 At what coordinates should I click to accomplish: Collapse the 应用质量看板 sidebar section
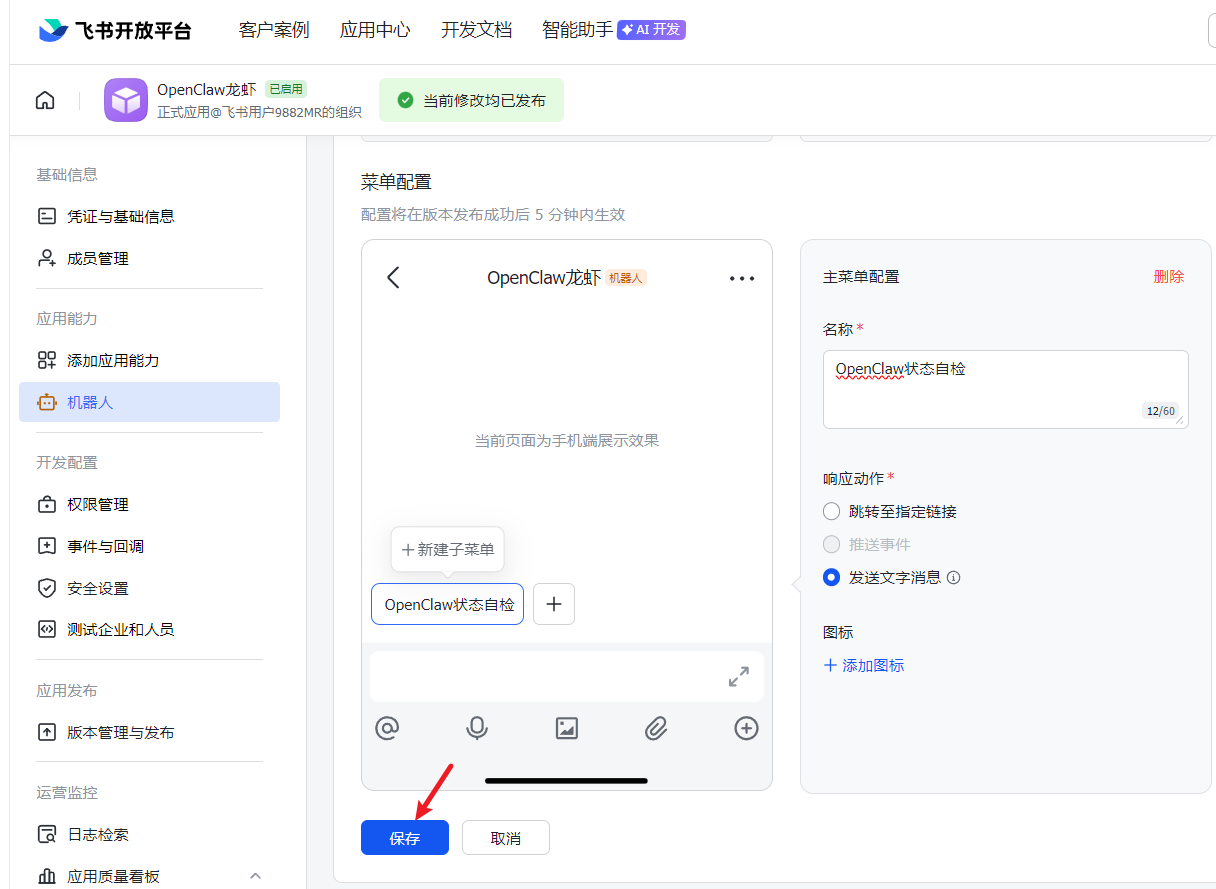click(255, 876)
